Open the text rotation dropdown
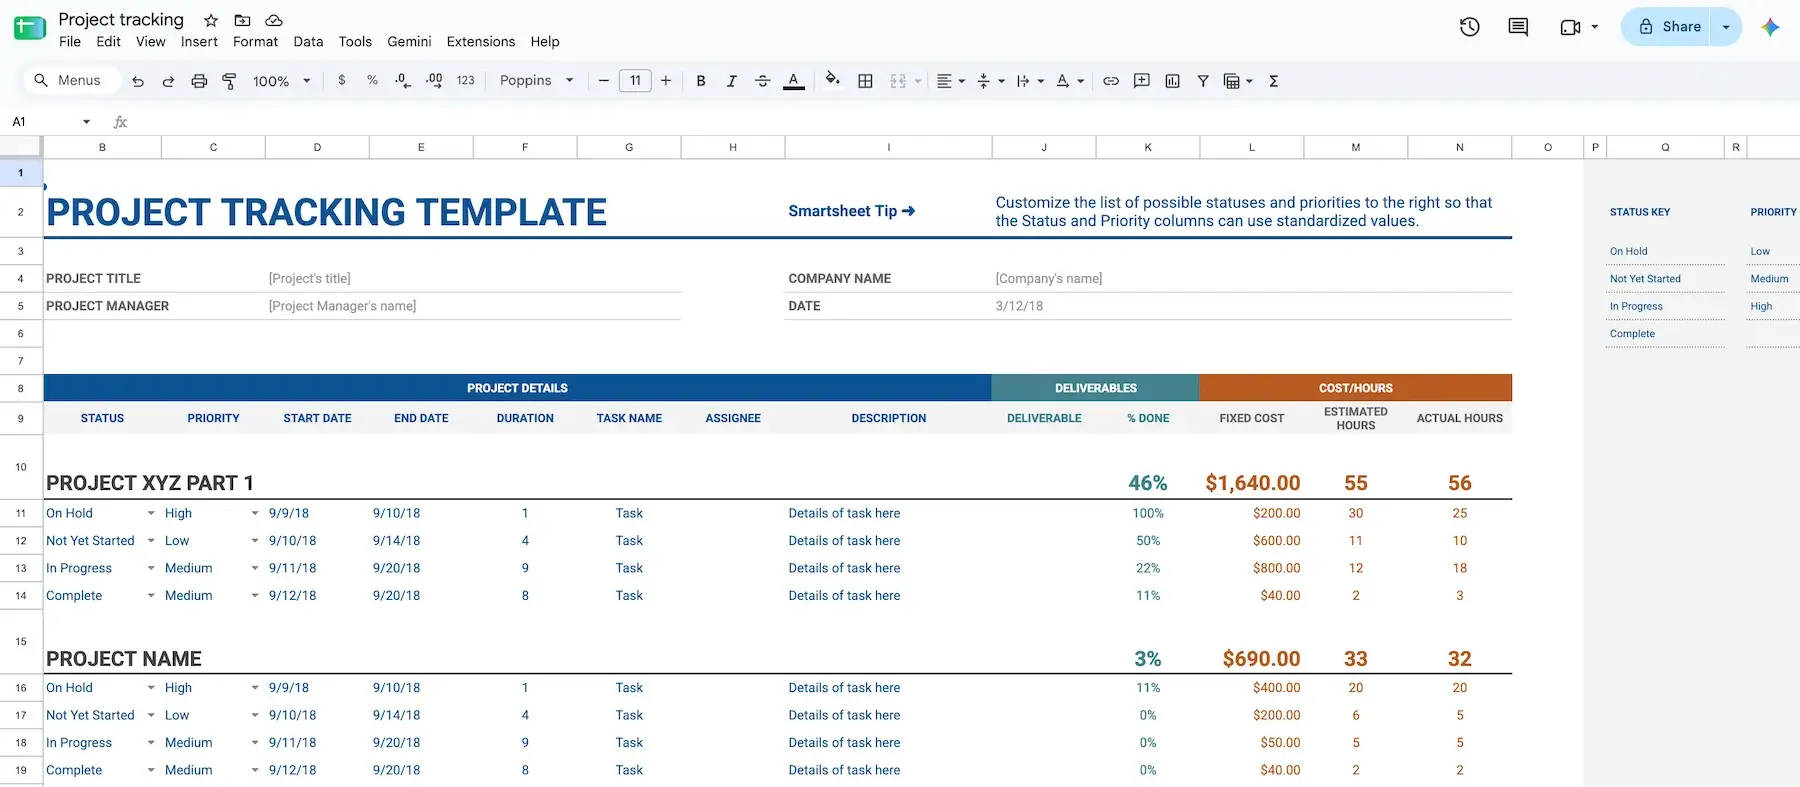1800x787 pixels. 1070,81
